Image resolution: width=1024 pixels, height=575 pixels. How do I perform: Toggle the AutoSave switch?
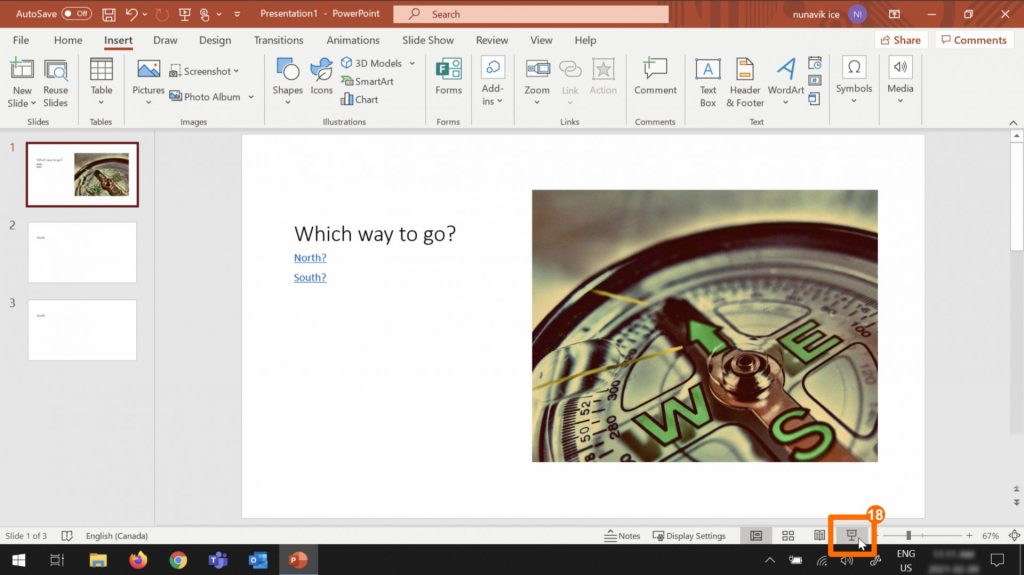tap(76, 14)
